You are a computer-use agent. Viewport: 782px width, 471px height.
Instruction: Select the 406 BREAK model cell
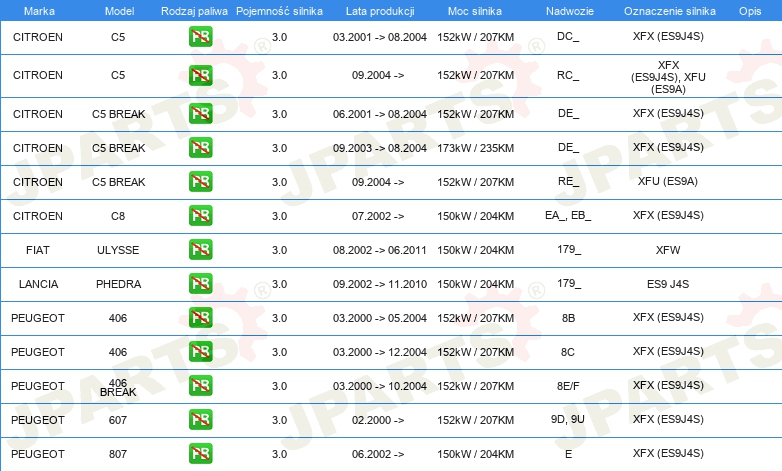point(118,388)
